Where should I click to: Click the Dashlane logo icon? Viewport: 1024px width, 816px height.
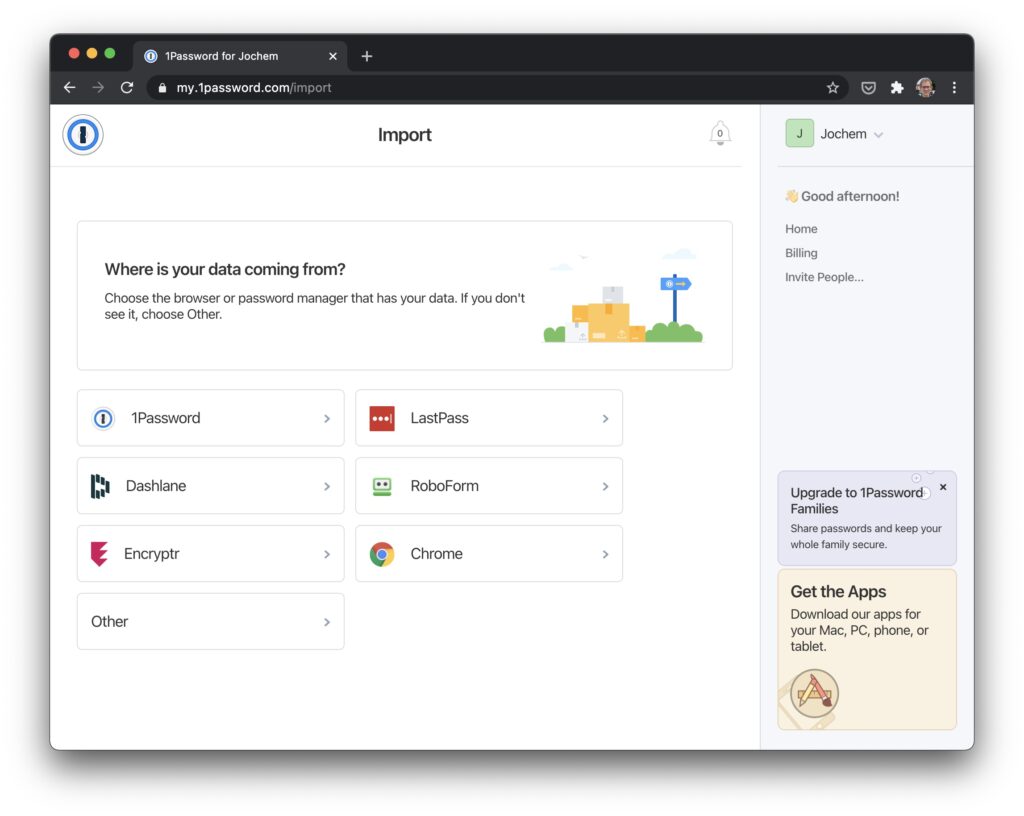pyautogui.click(x=100, y=486)
